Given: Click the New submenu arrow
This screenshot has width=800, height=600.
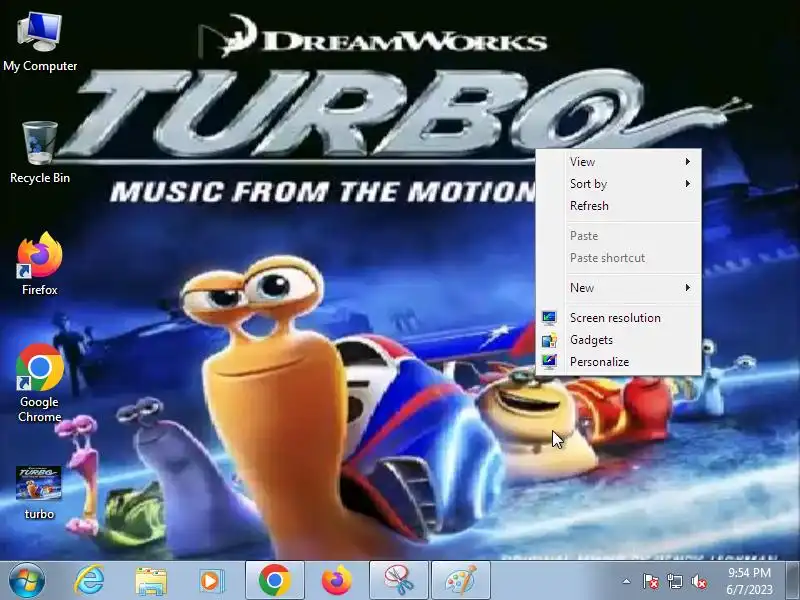Looking at the screenshot, I should coord(688,288).
